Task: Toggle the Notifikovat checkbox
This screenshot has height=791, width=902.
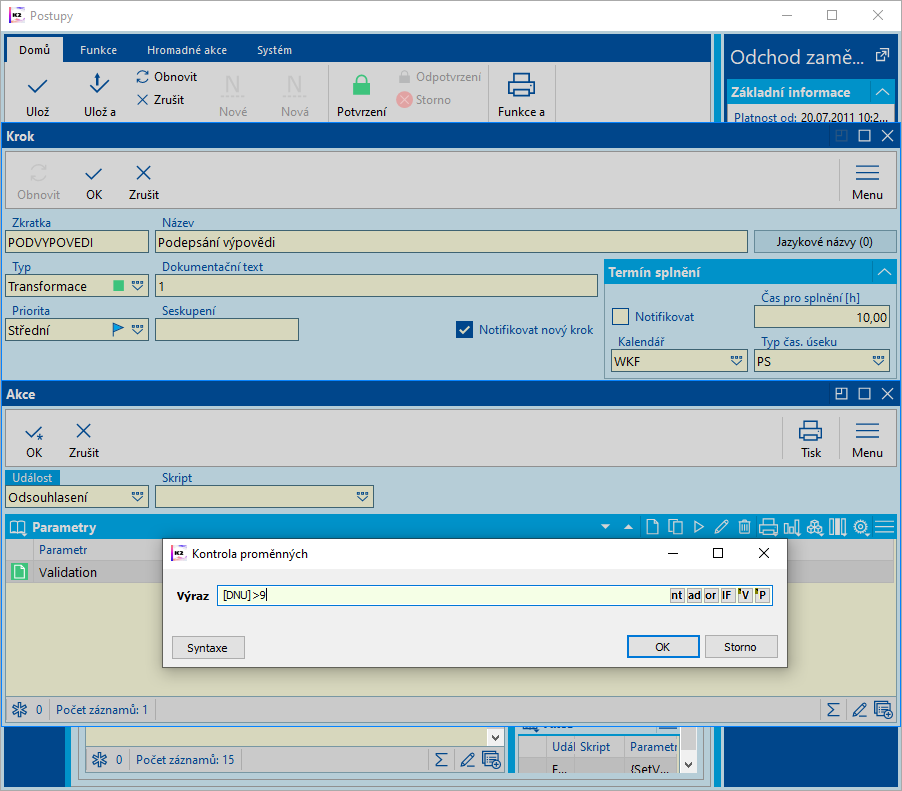Action: coord(620,316)
